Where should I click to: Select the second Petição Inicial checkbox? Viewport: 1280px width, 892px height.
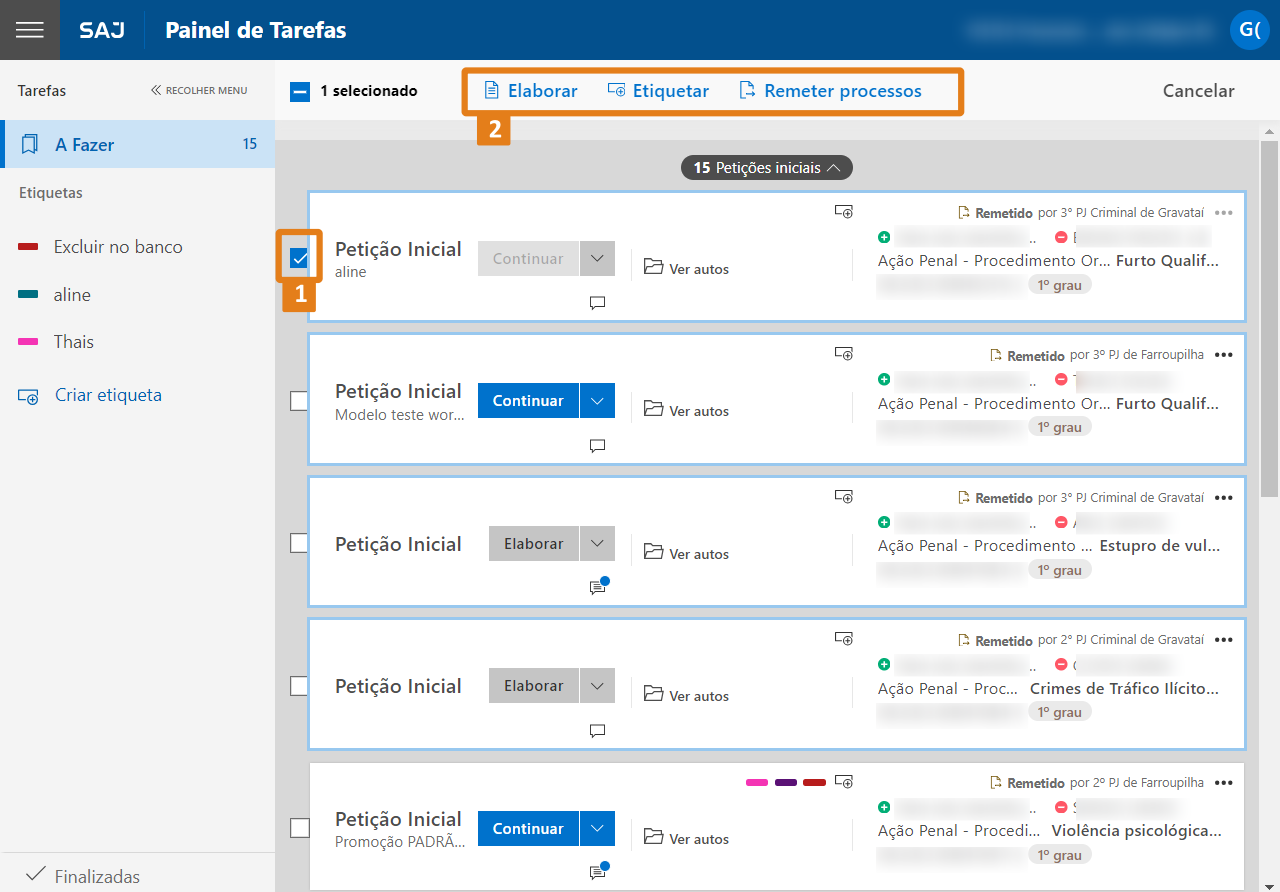coord(299,401)
